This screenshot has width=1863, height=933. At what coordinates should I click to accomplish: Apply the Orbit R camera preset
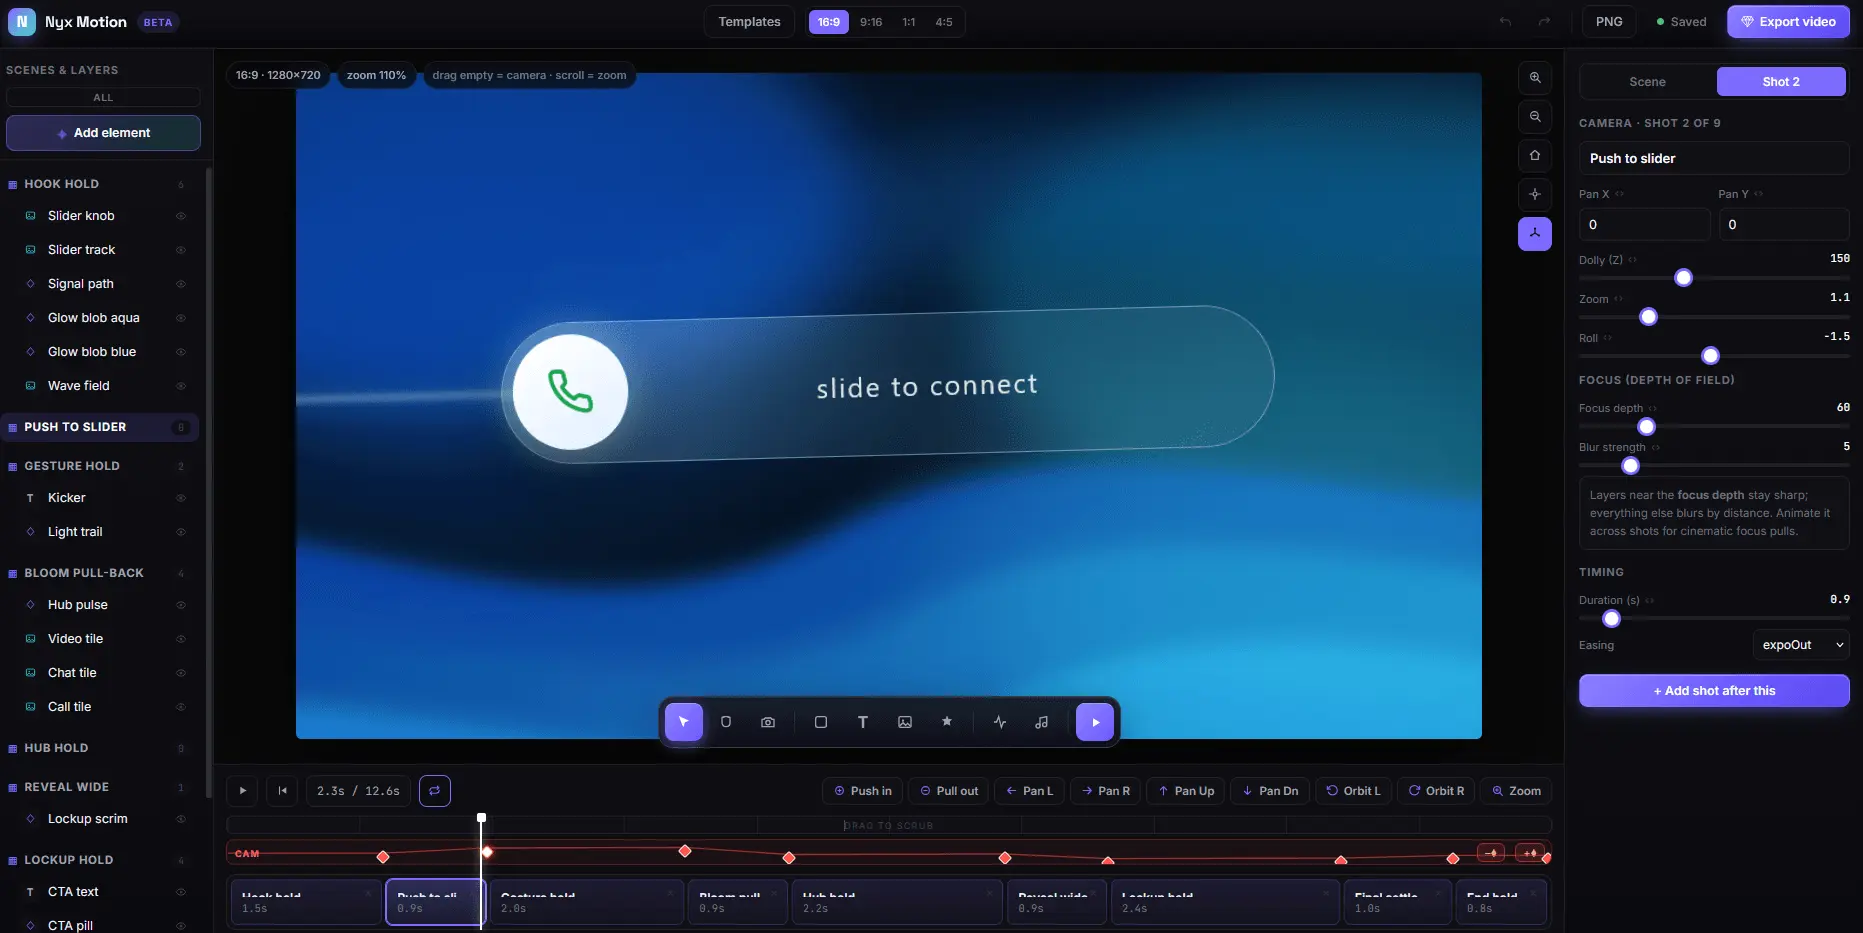pyautogui.click(x=1436, y=791)
